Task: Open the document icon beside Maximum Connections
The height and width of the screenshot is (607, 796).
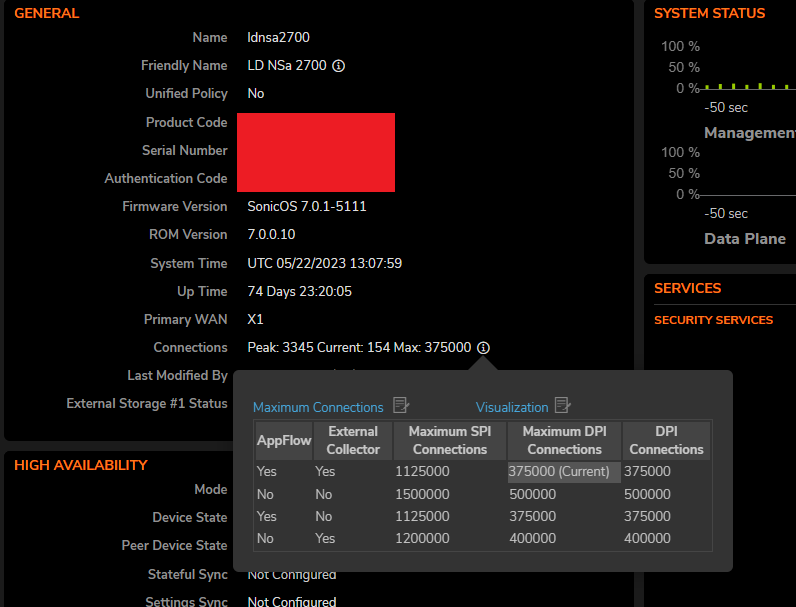Action: pos(401,406)
